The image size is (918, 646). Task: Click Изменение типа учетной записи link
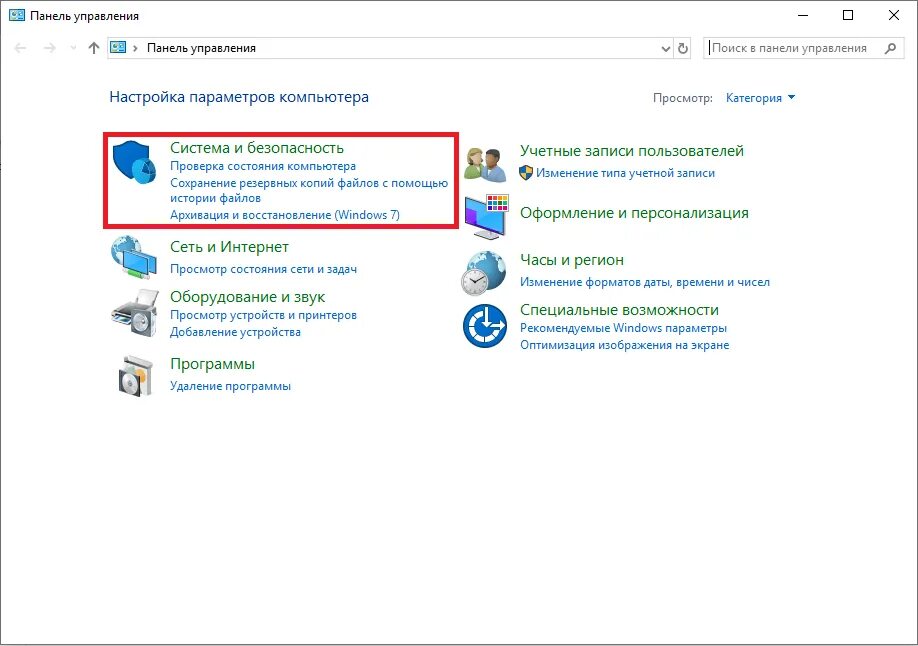point(625,173)
